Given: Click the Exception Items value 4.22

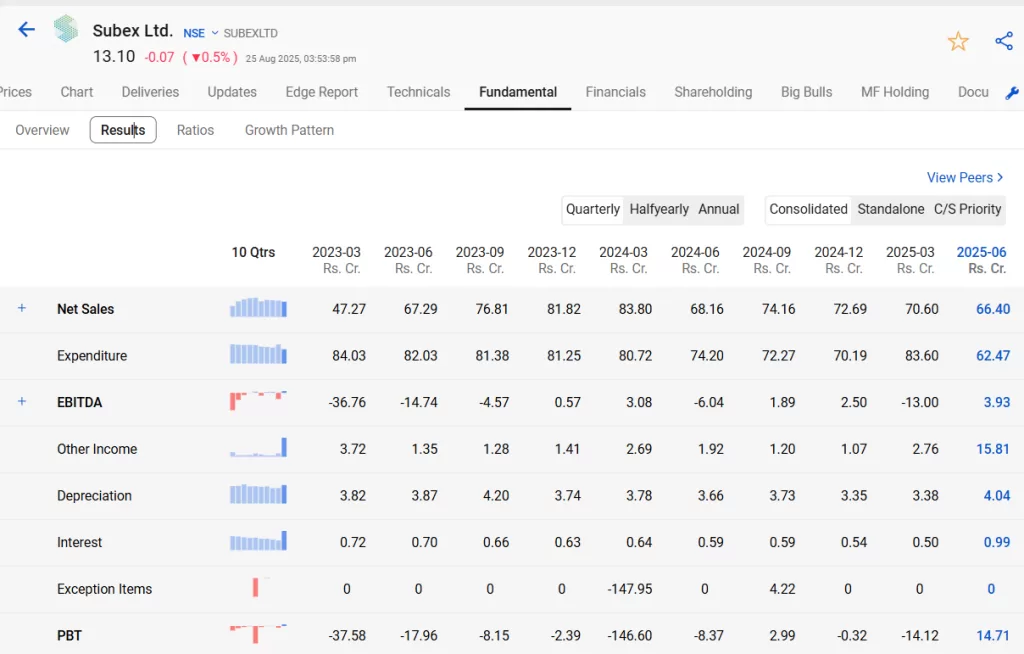Looking at the screenshot, I should click(x=782, y=589).
